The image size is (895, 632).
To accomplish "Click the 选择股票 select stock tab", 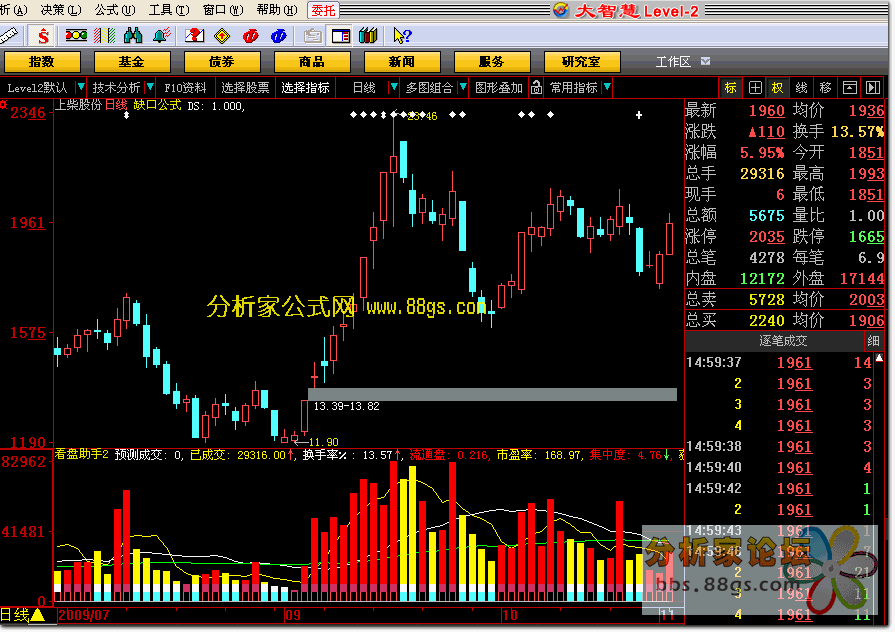I will point(245,87).
